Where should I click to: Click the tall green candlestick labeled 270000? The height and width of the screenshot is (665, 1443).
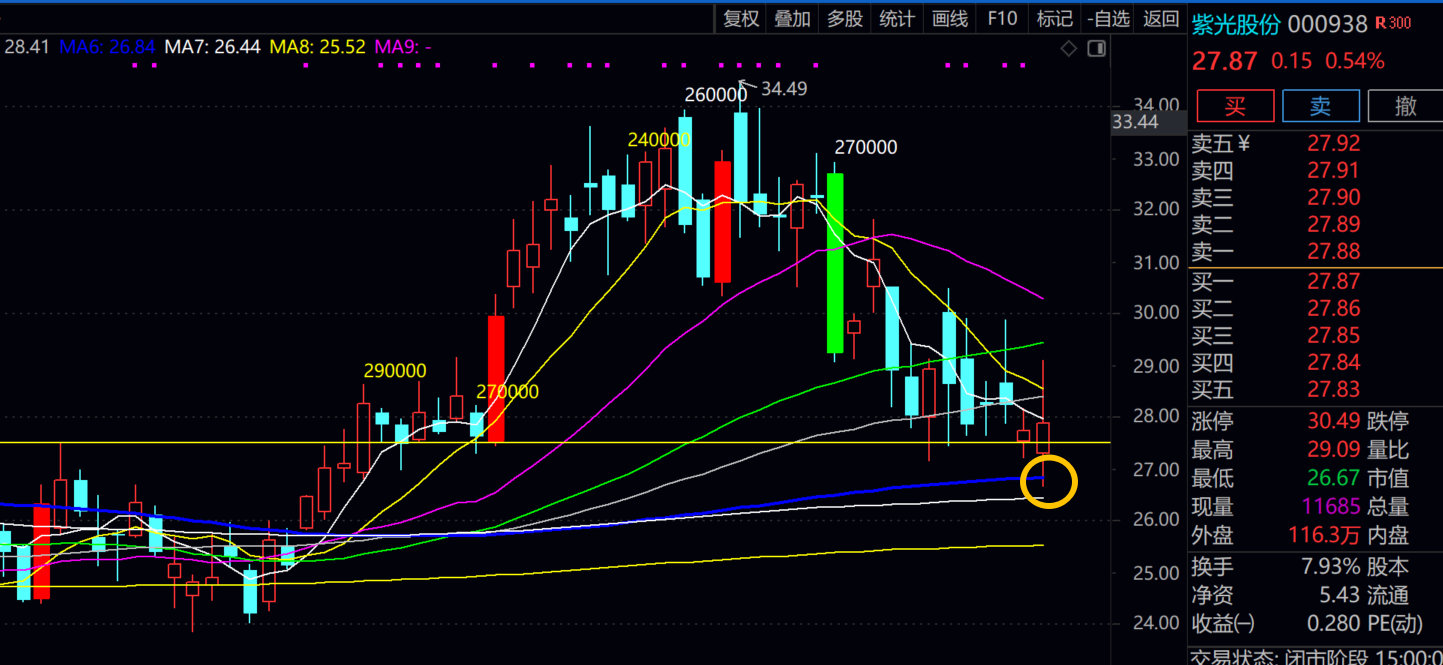click(x=835, y=263)
